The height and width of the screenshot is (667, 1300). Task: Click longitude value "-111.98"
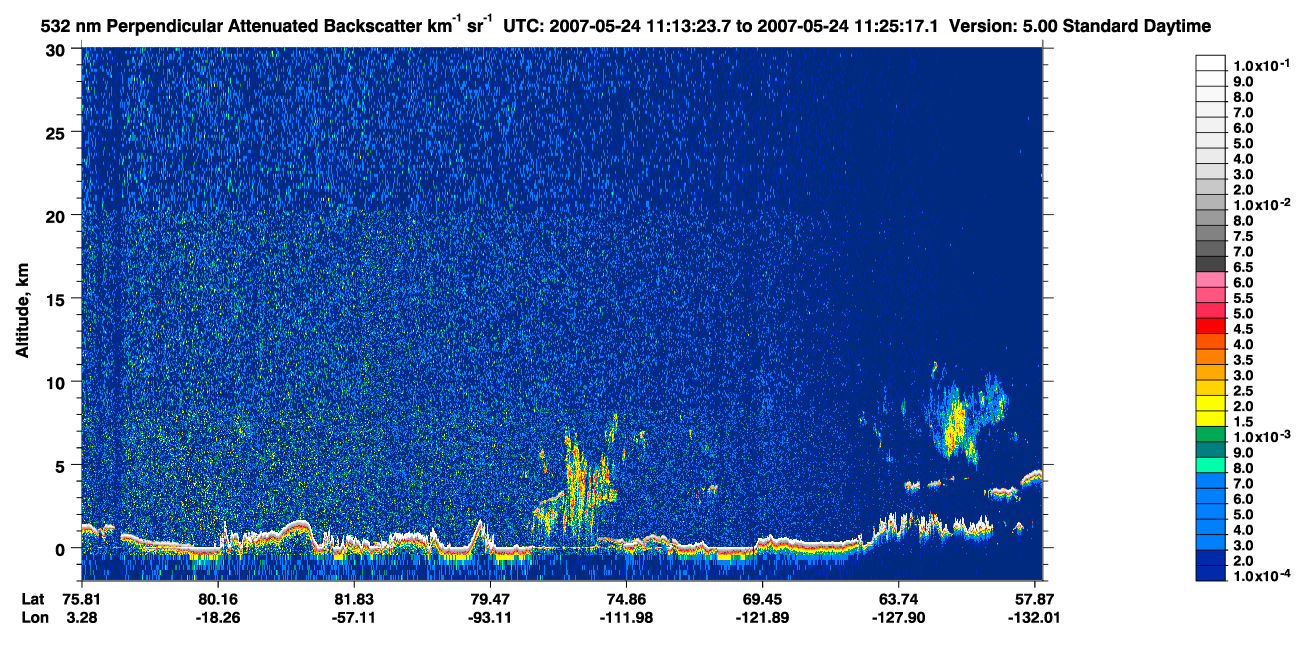click(x=626, y=617)
